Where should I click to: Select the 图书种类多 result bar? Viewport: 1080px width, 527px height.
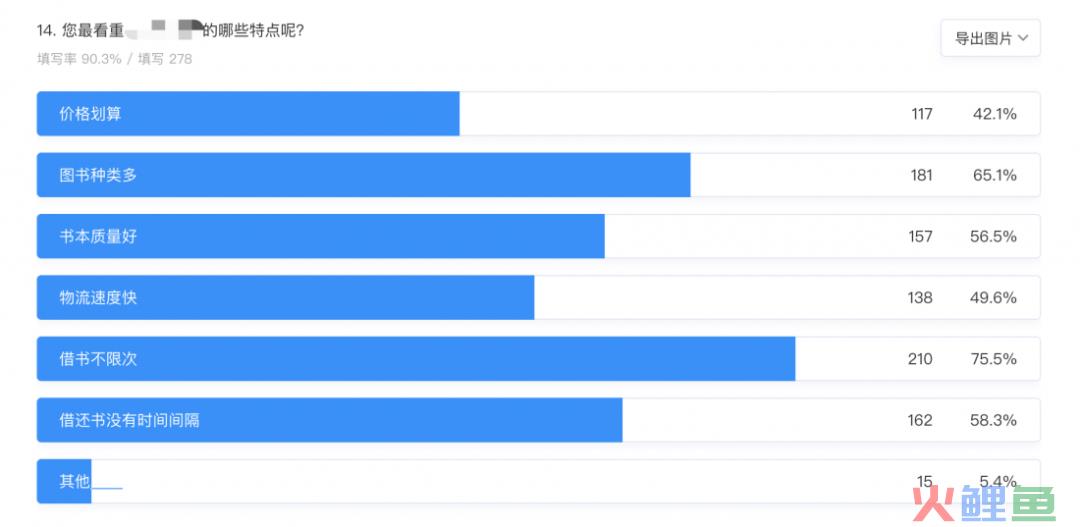point(364,175)
